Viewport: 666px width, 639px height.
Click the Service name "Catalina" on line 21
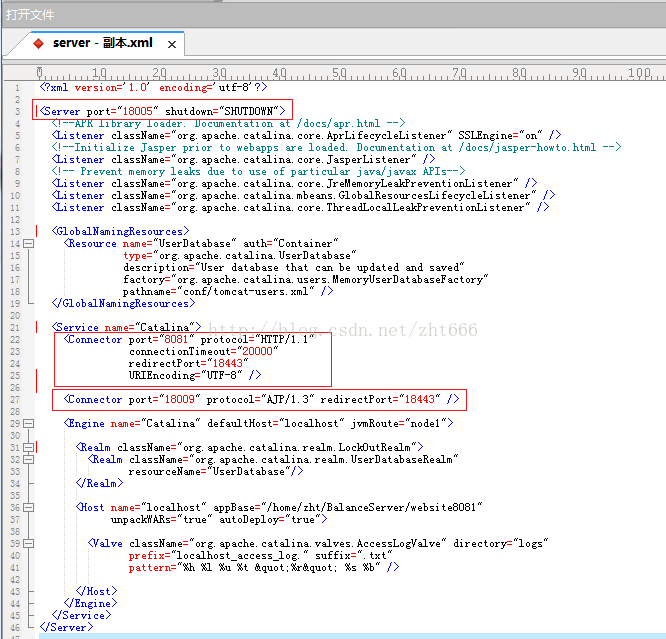[164, 327]
